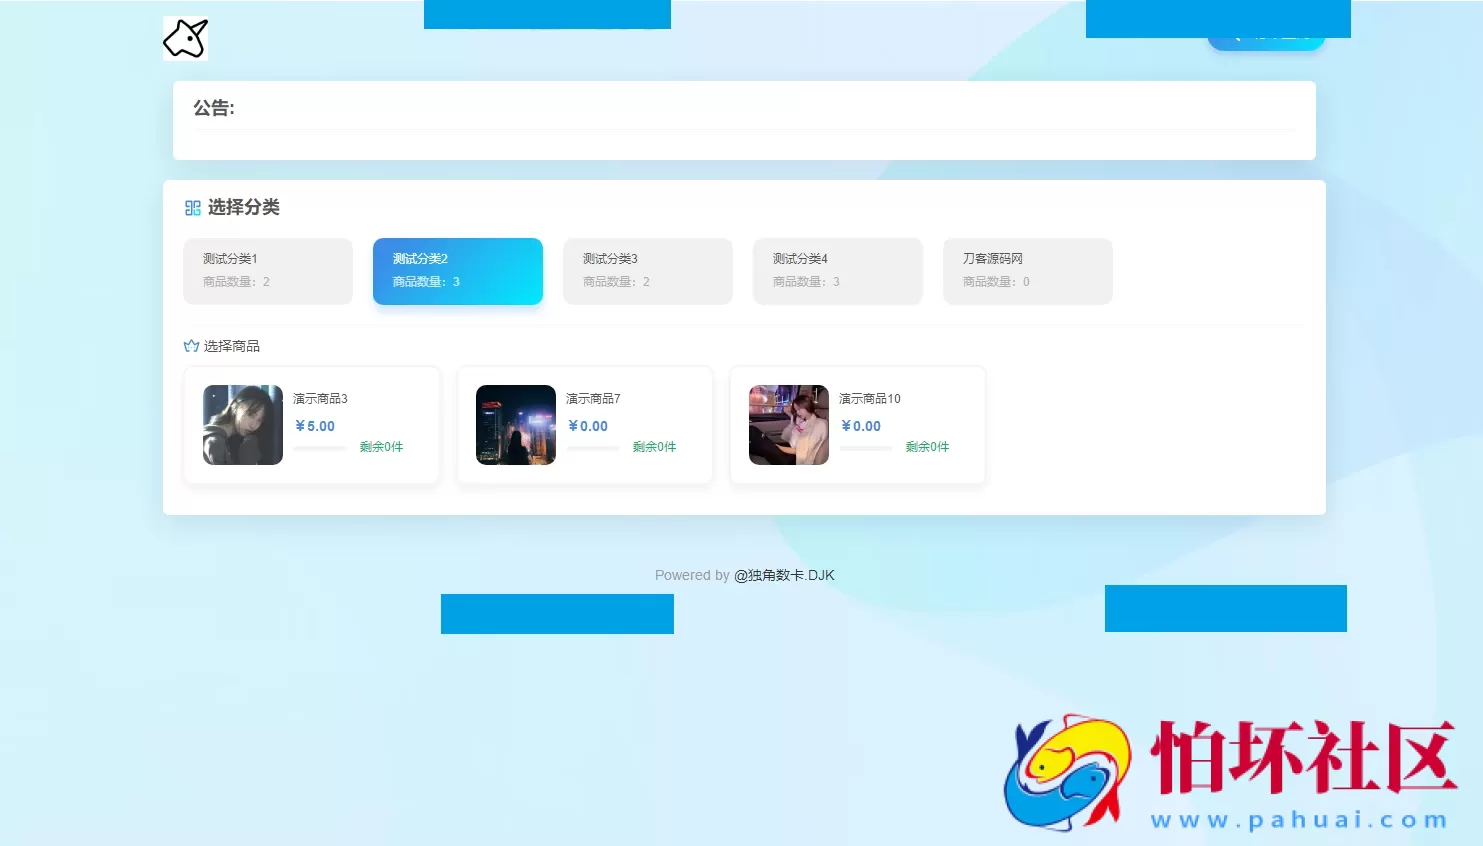Select the 测试分类3 category
The image size is (1483, 846).
tap(648, 271)
